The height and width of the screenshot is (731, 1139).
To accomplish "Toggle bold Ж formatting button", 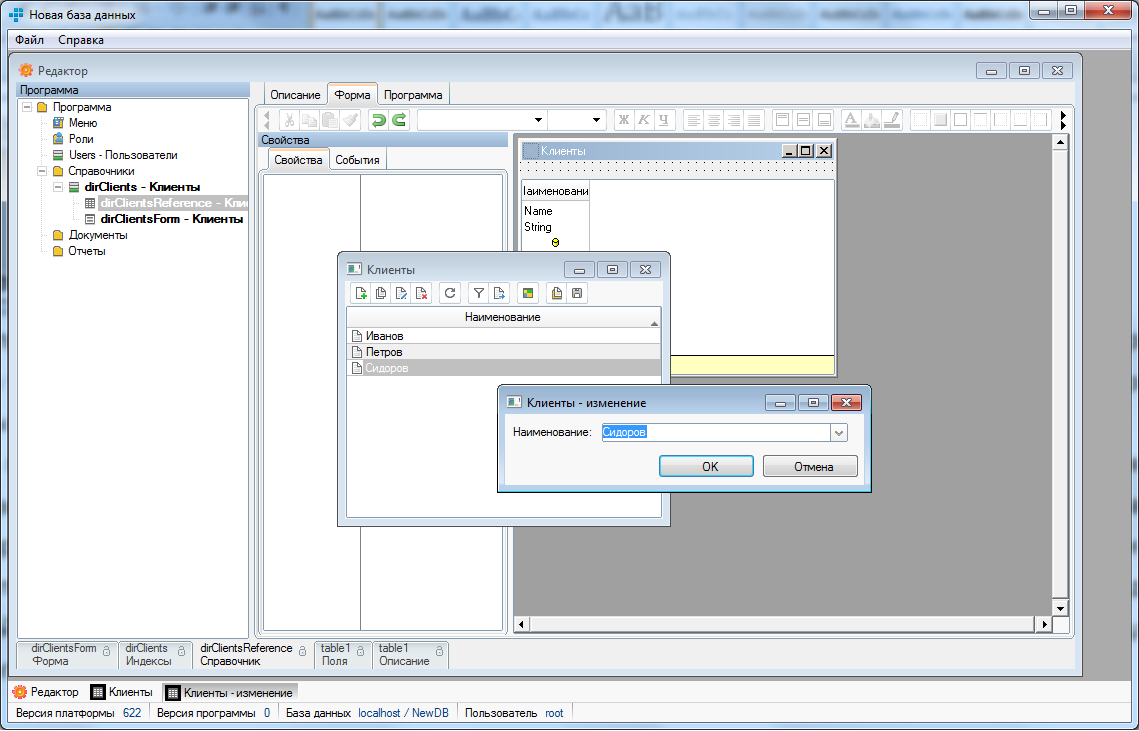I will pyautogui.click(x=623, y=120).
